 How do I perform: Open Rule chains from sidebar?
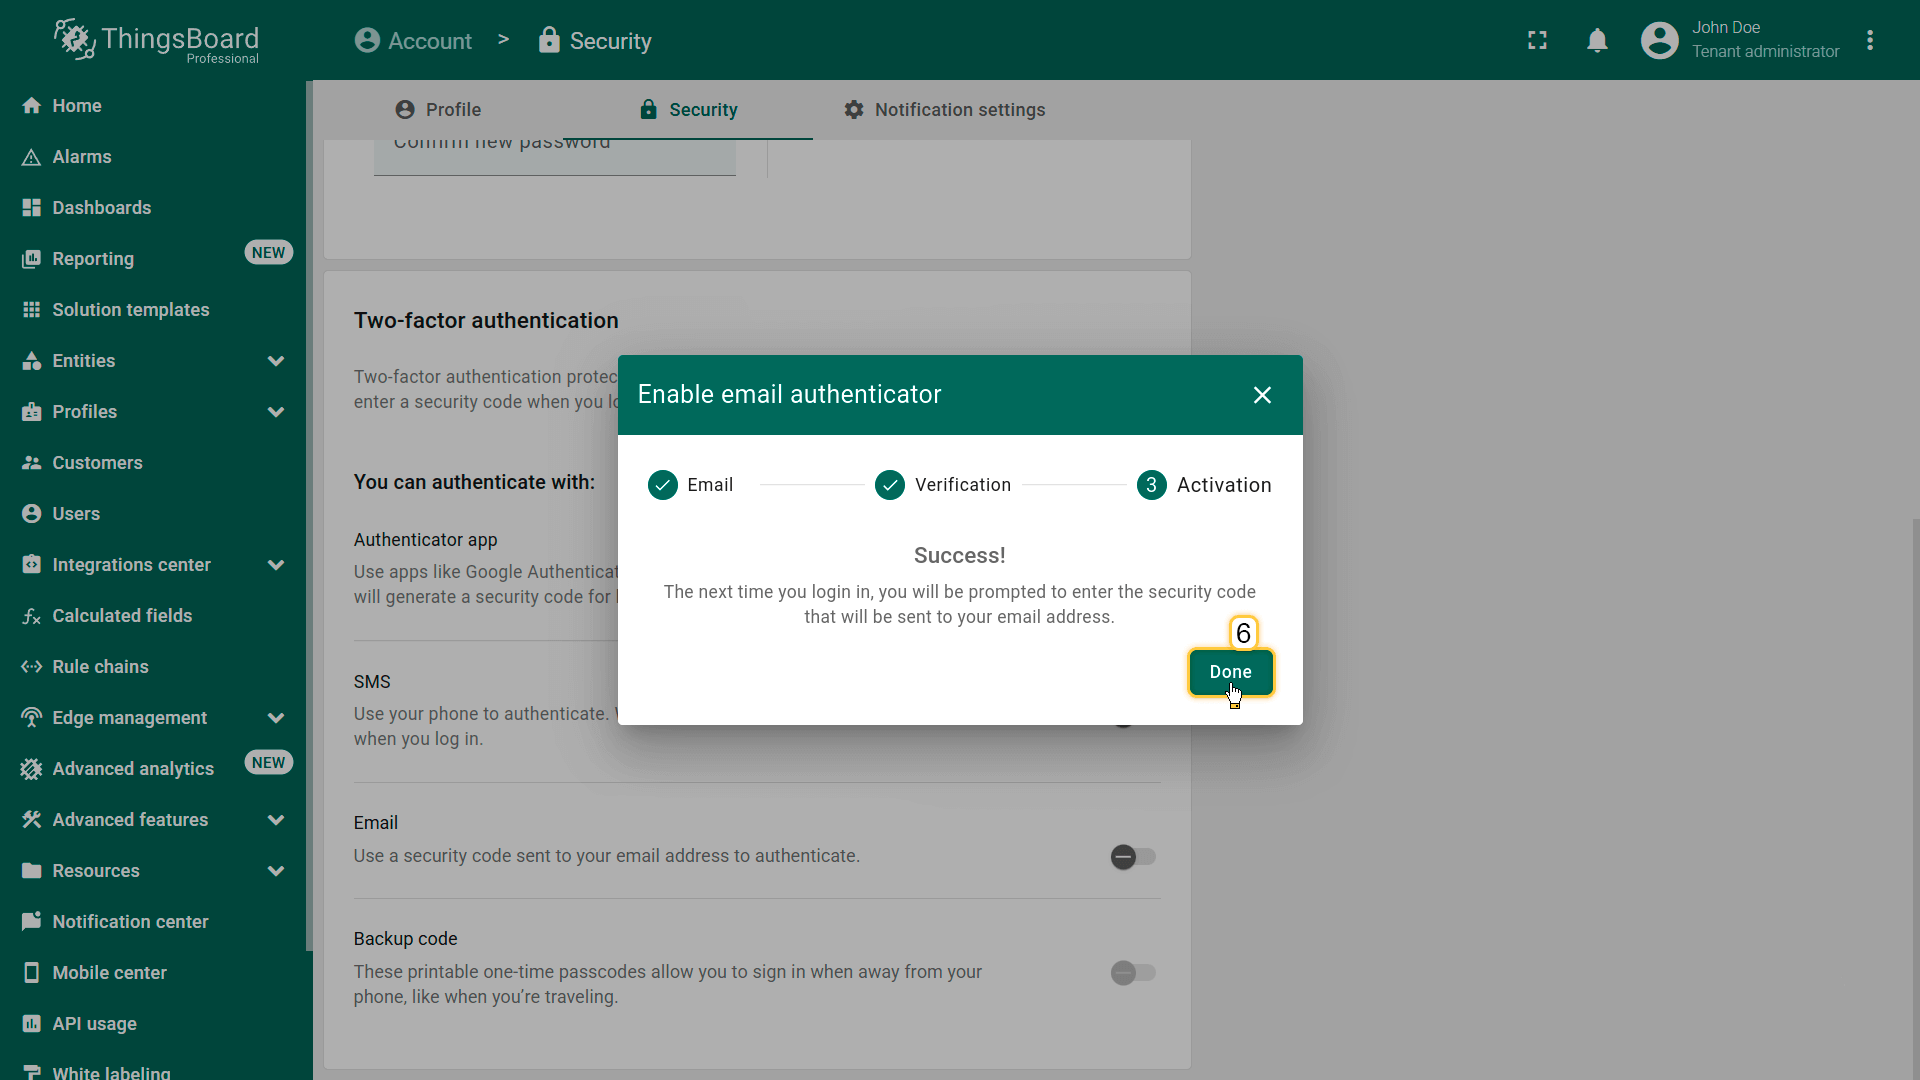(100, 667)
